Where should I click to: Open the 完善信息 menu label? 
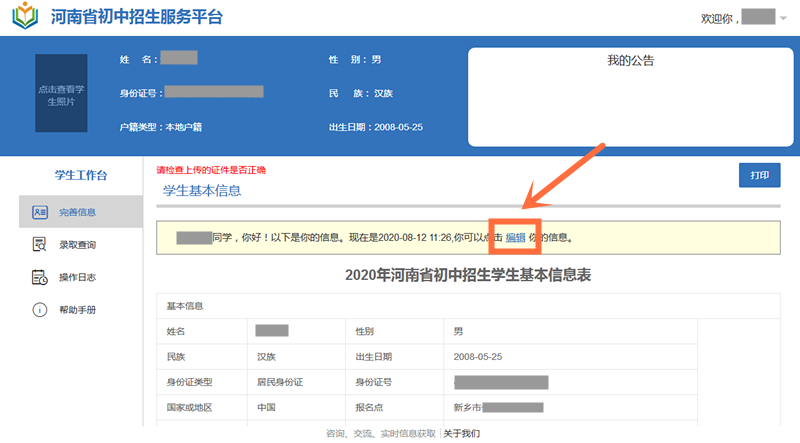78,212
